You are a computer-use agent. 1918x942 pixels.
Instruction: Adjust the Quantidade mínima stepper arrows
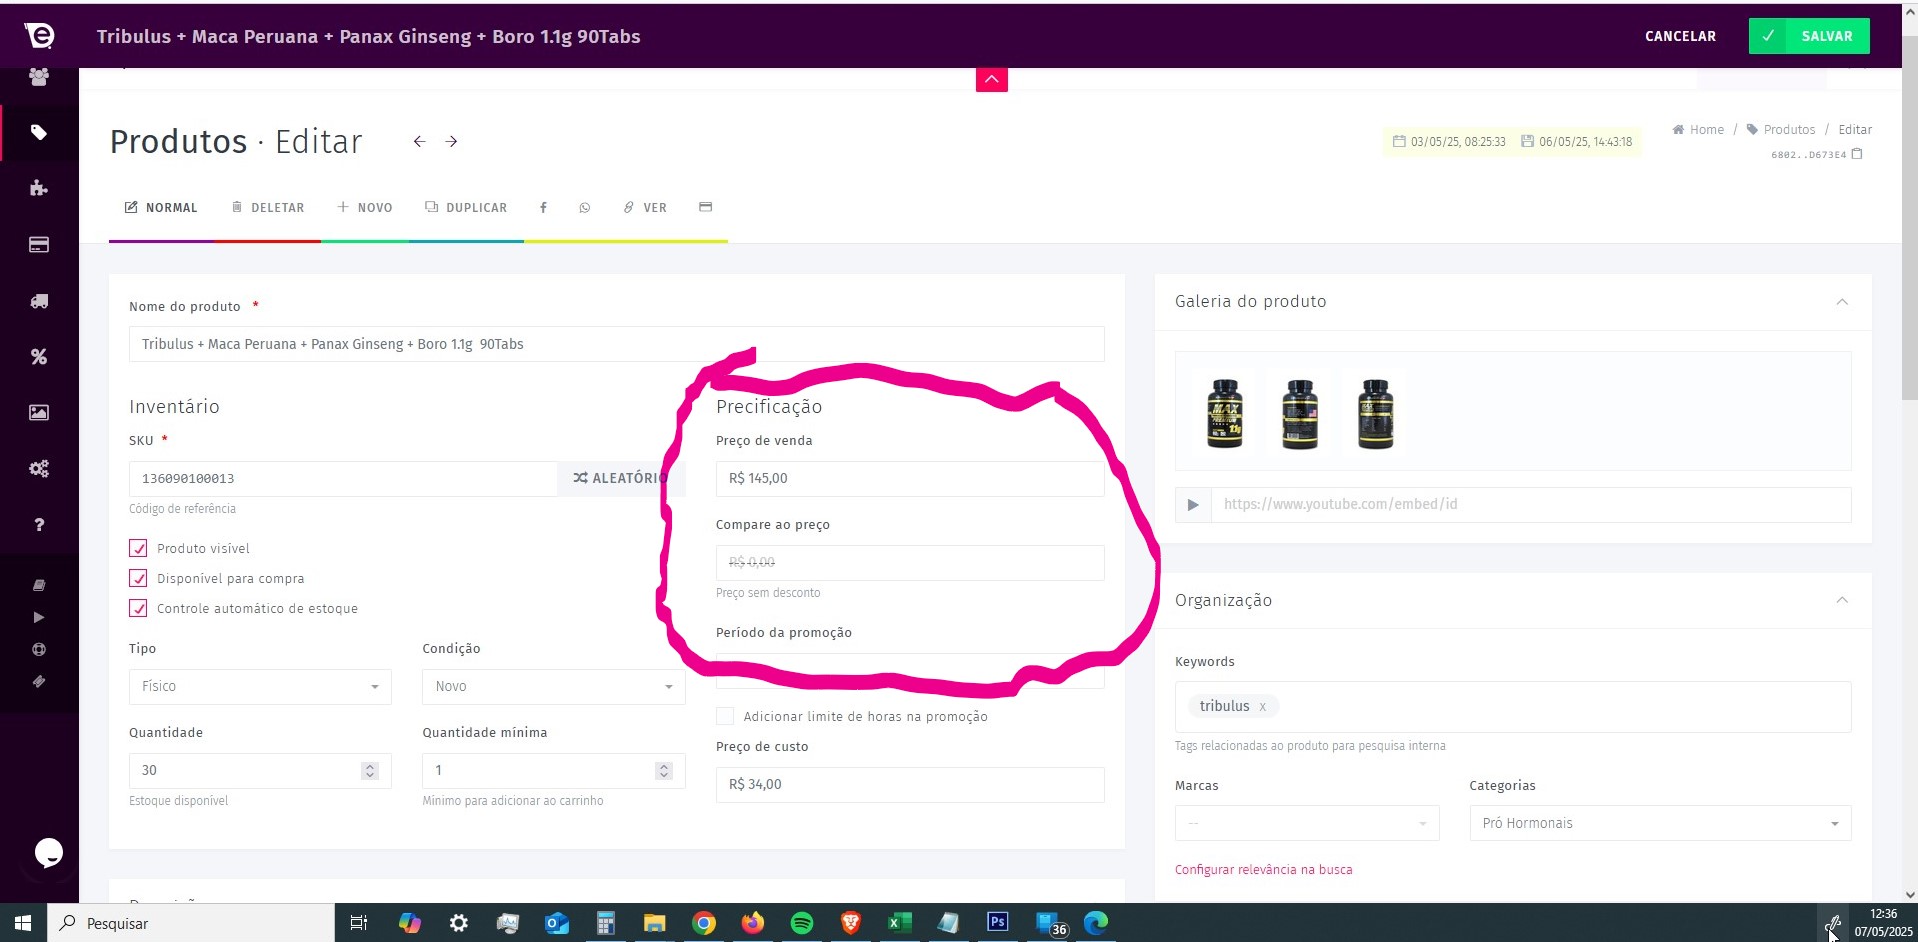[x=664, y=771]
